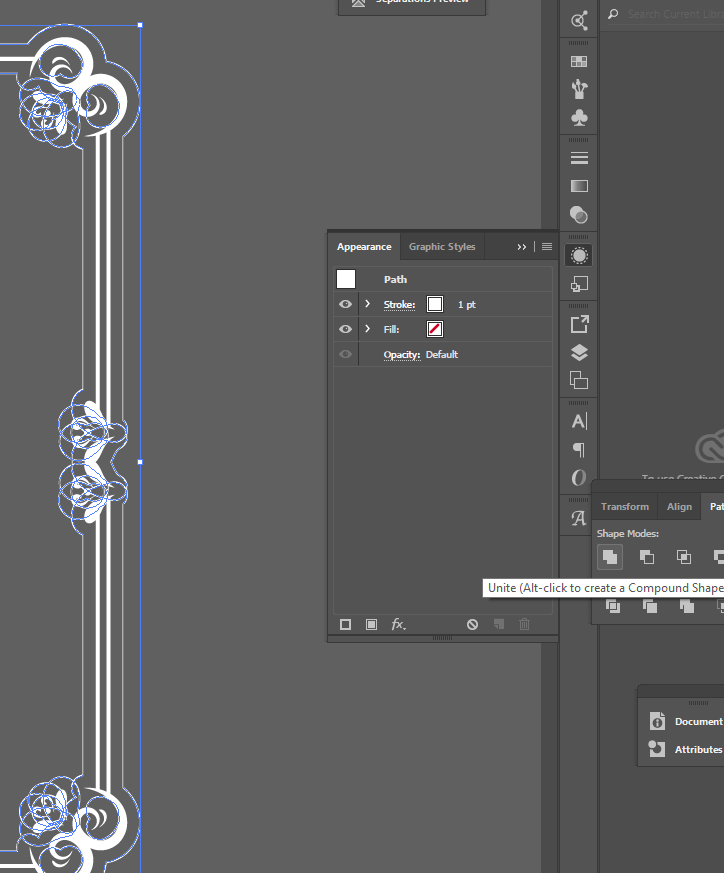
Task: Click the Attributes panel icon
Action: (657, 749)
